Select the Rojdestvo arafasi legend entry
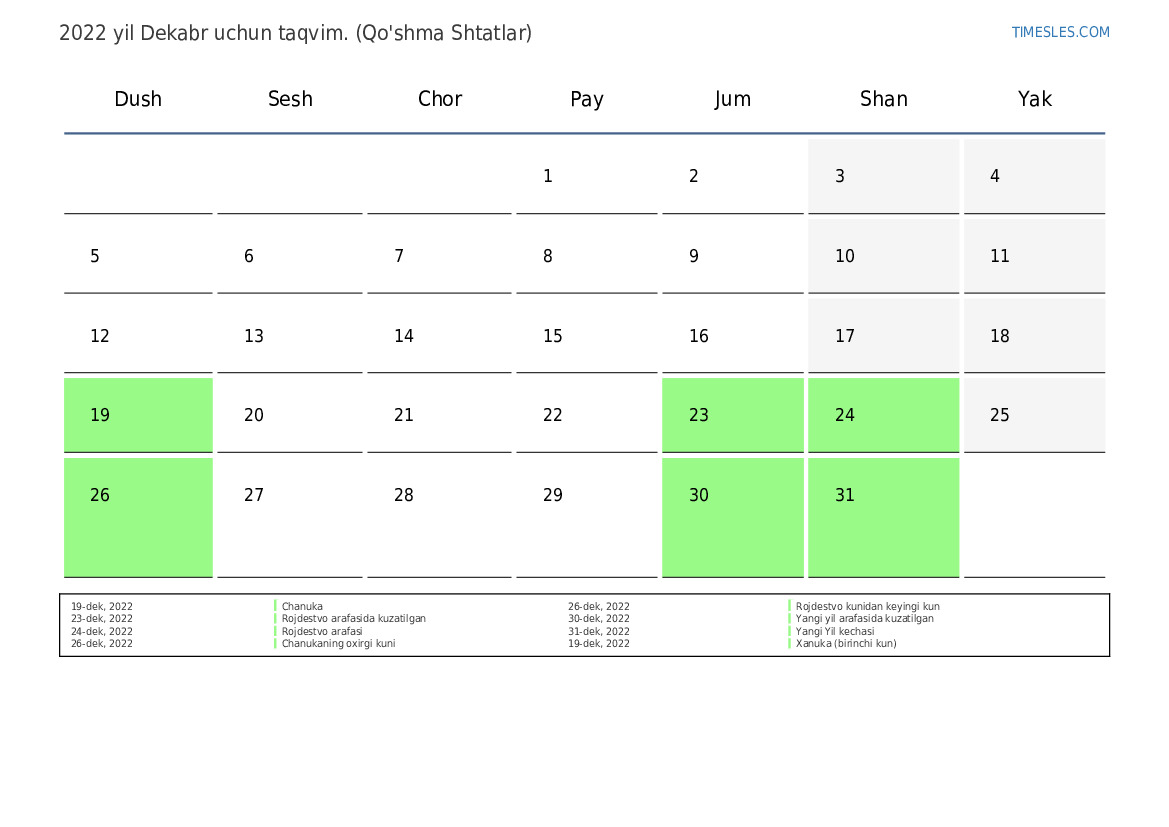Image resolution: width=1169 pixels, height=827 pixels. coord(322,632)
